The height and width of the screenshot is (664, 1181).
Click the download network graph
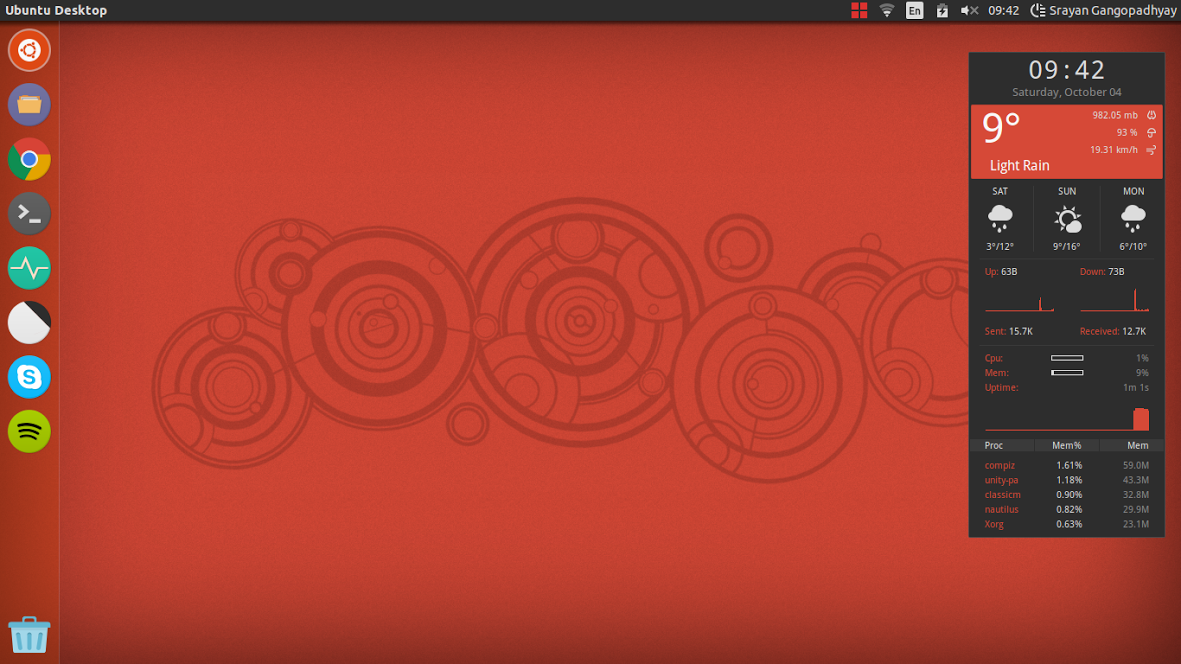pos(1114,301)
